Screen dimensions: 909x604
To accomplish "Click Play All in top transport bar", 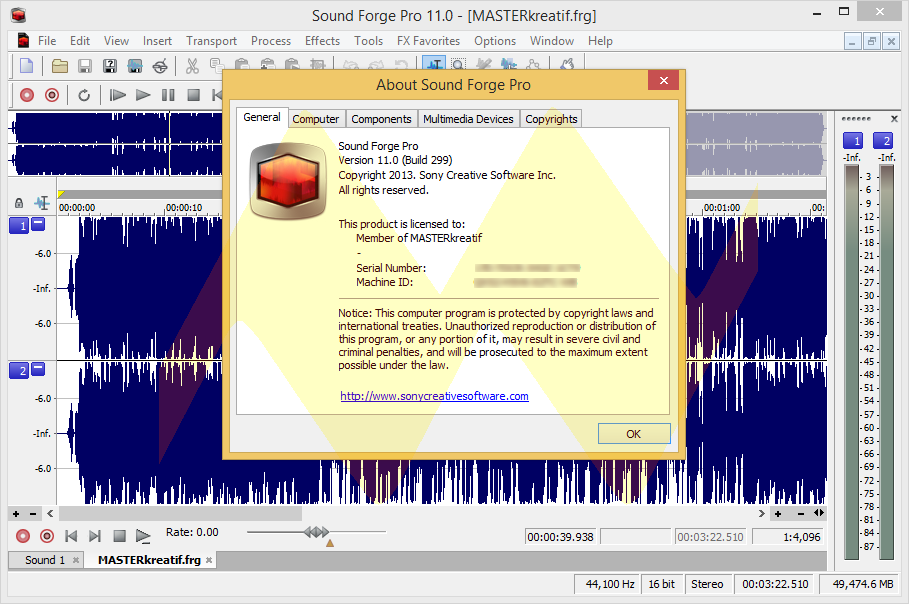I will point(118,95).
